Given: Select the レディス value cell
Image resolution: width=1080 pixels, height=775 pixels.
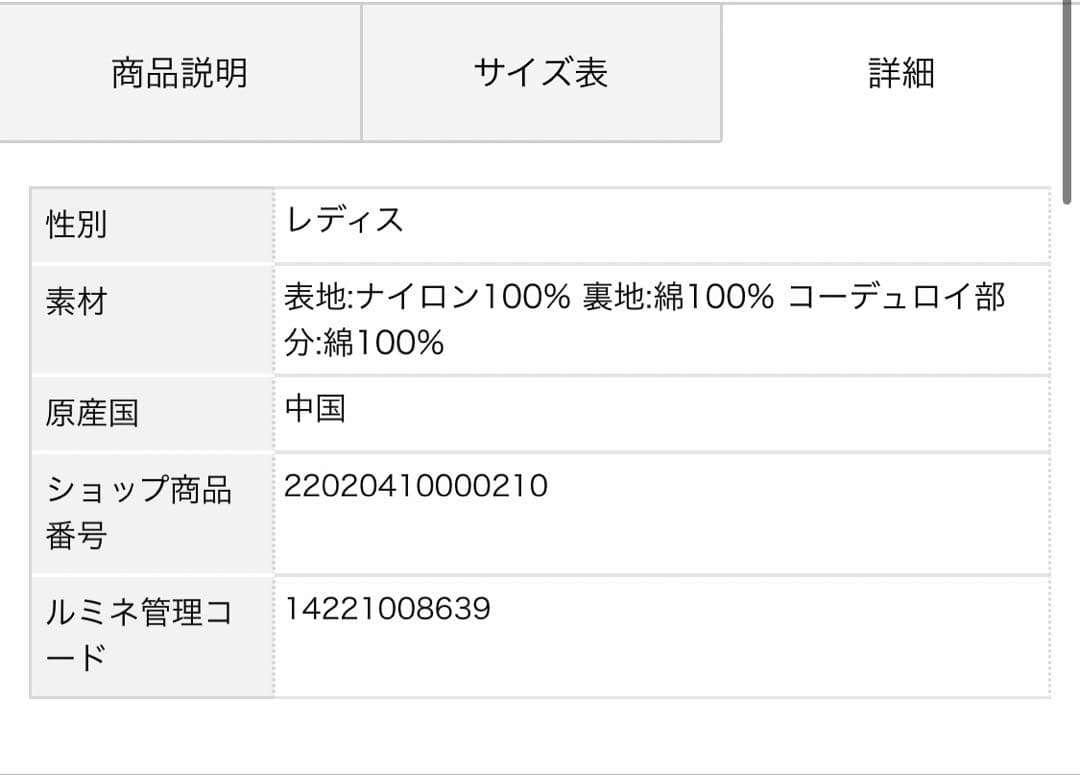Looking at the screenshot, I should (345, 222).
